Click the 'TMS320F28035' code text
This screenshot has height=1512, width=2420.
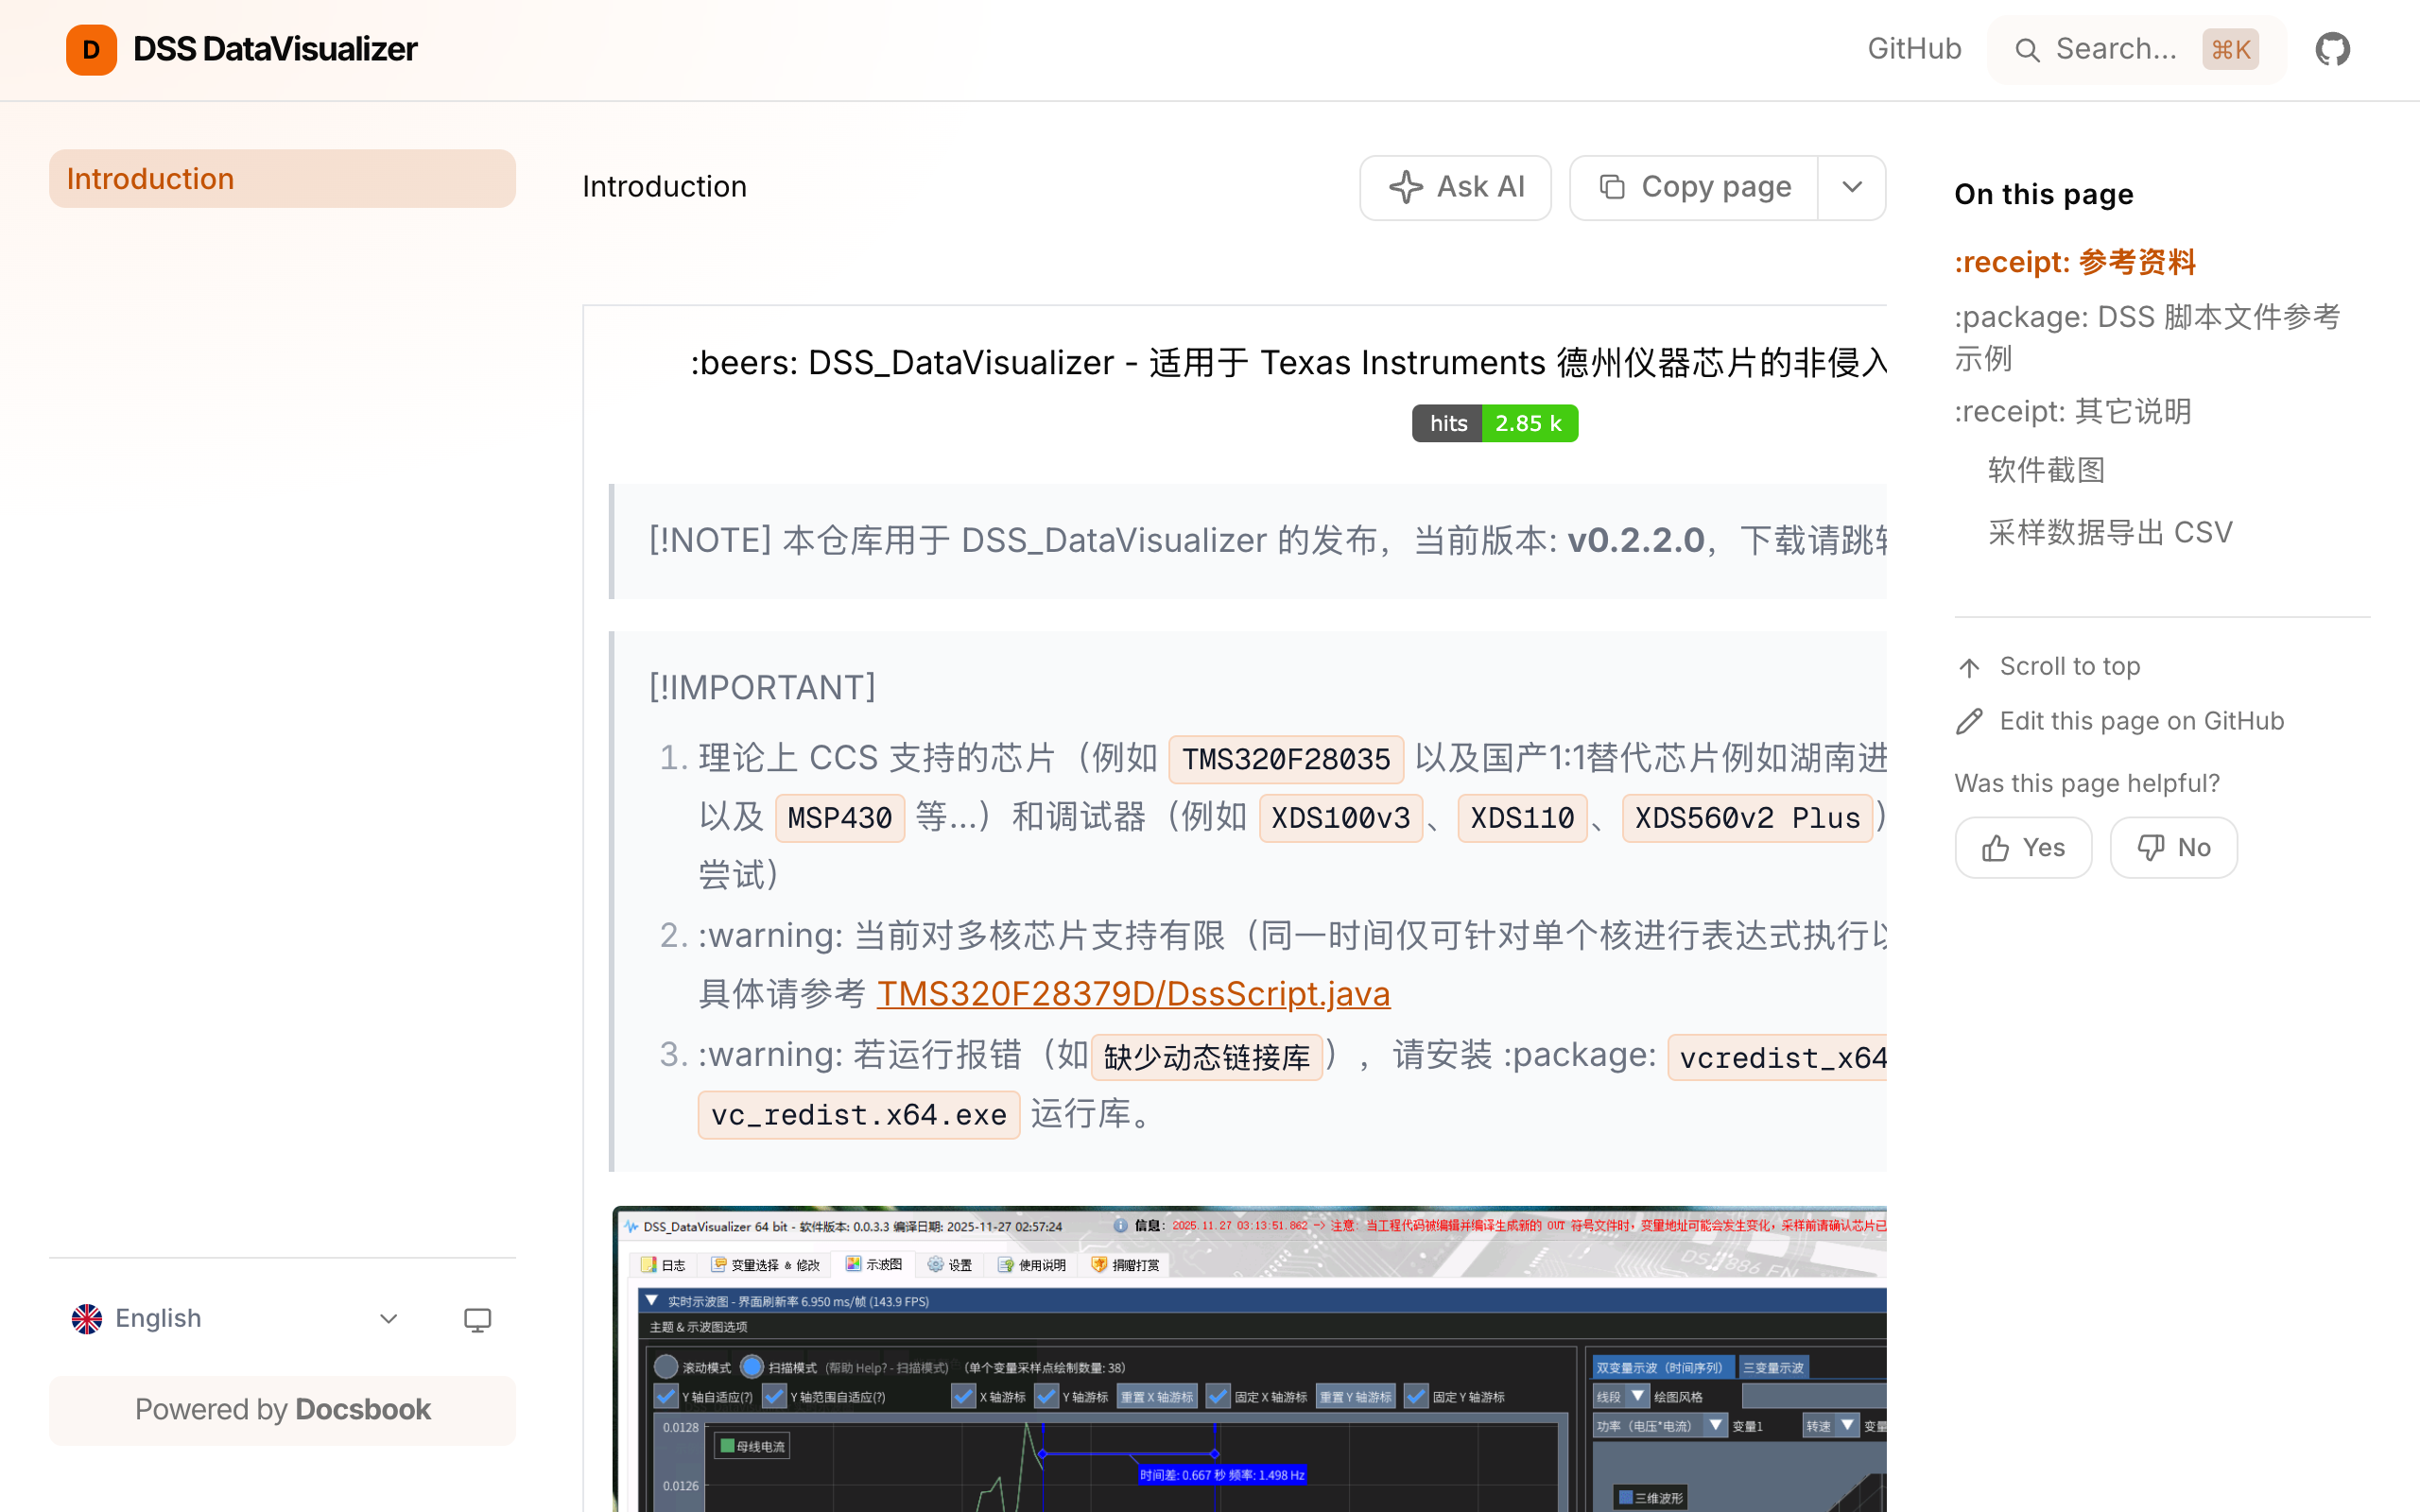click(1286, 759)
